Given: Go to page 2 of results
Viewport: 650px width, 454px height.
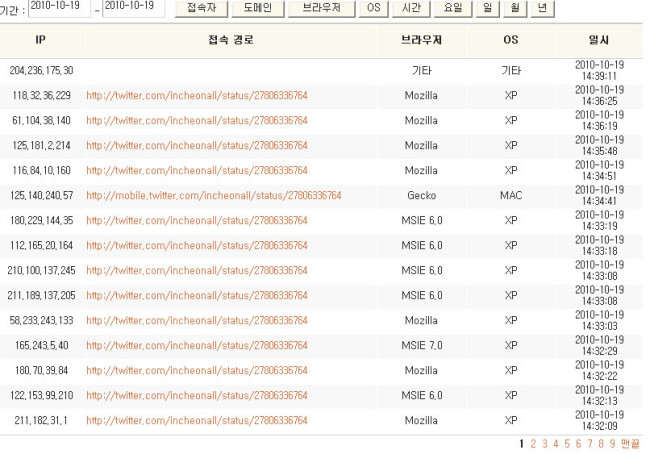Looking at the screenshot, I should coord(533,443).
